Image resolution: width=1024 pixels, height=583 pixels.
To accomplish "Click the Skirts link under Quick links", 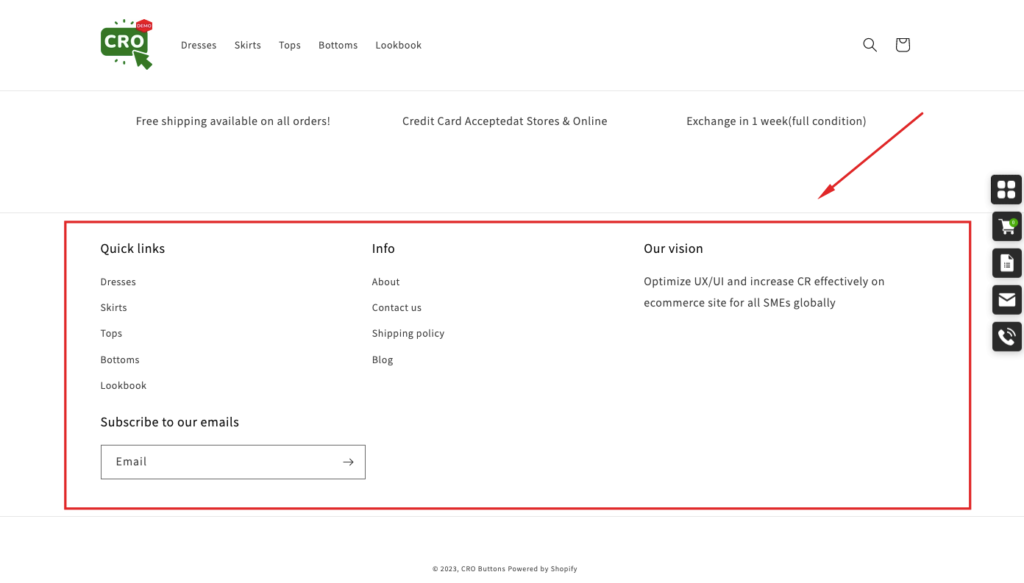I will coord(114,307).
